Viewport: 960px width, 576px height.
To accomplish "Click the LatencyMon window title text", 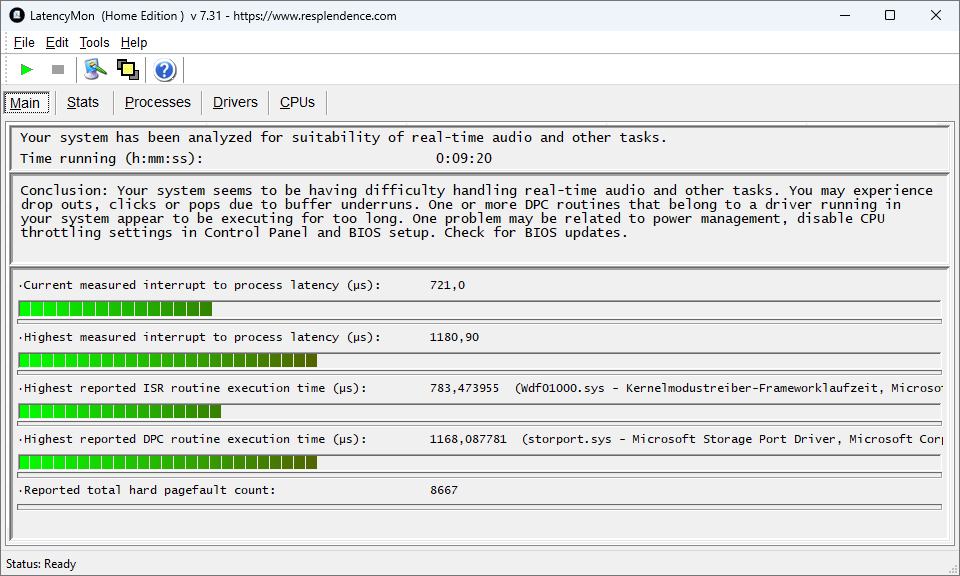I will pyautogui.click(x=213, y=16).
